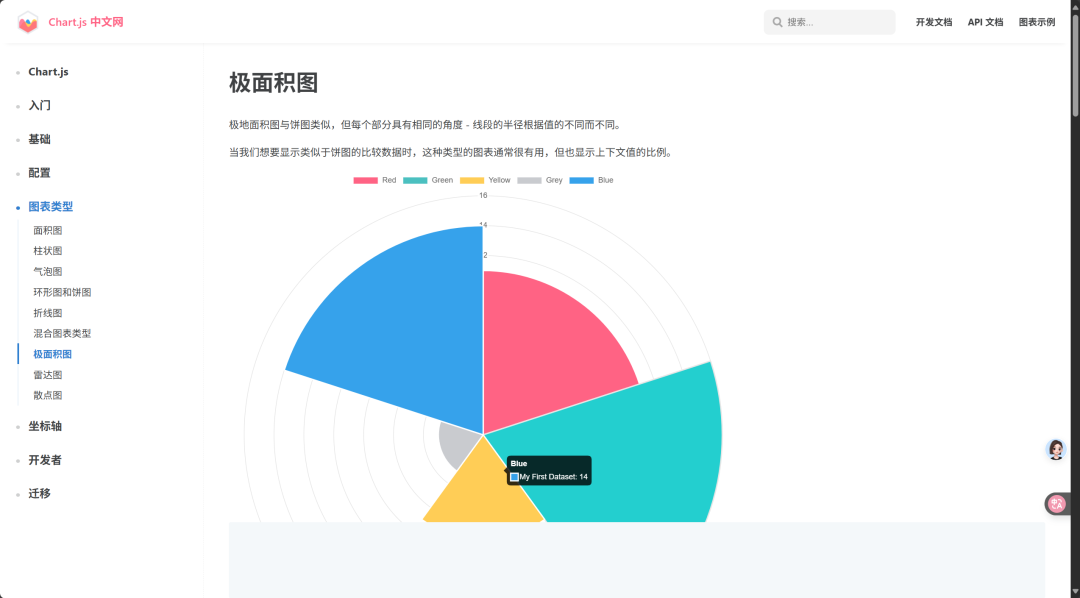The width and height of the screenshot is (1080, 598).
Task: Expand the Chart.js sidebar section
Action: click(48, 72)
